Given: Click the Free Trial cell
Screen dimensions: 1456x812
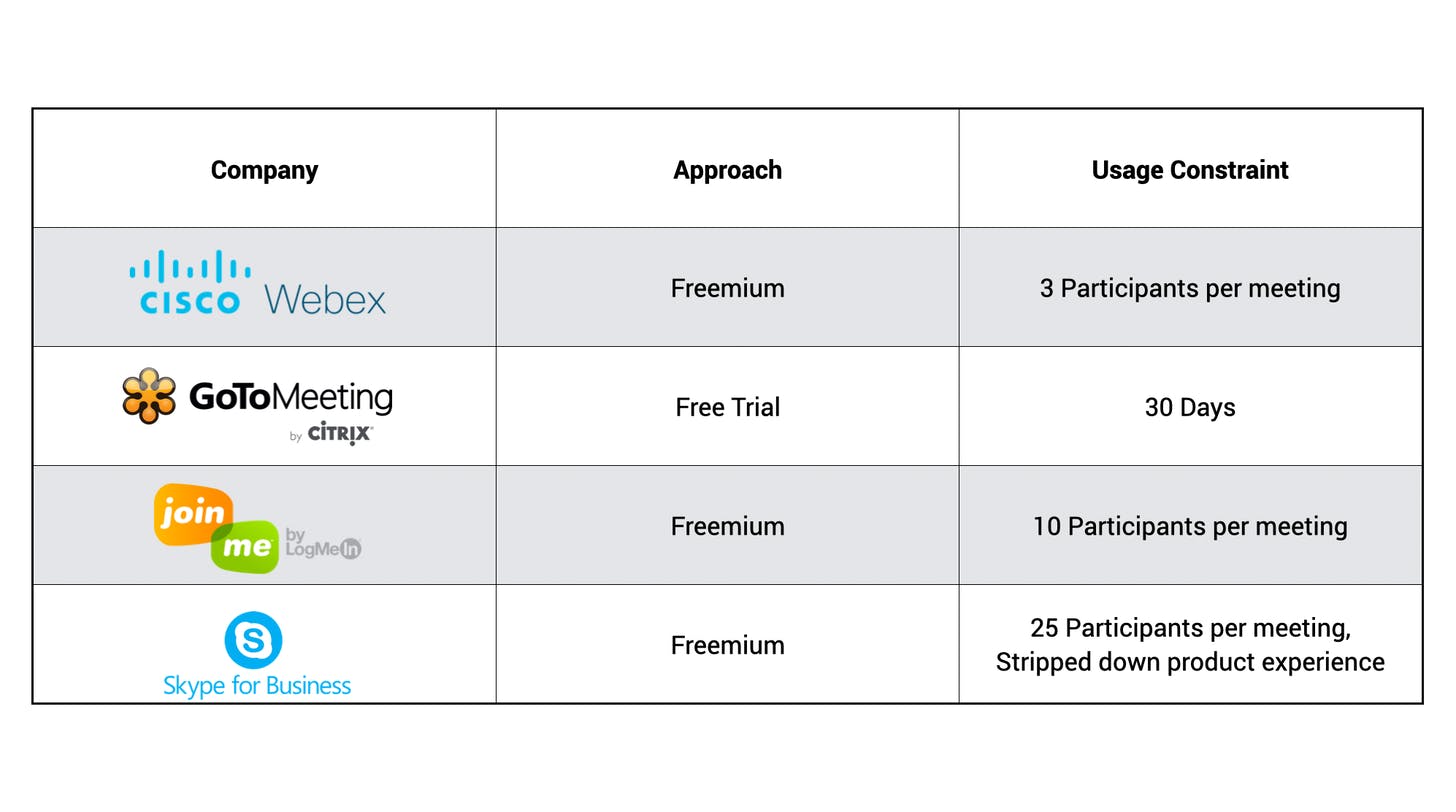Looking at the screenshot, I should (x=727, y=407).
